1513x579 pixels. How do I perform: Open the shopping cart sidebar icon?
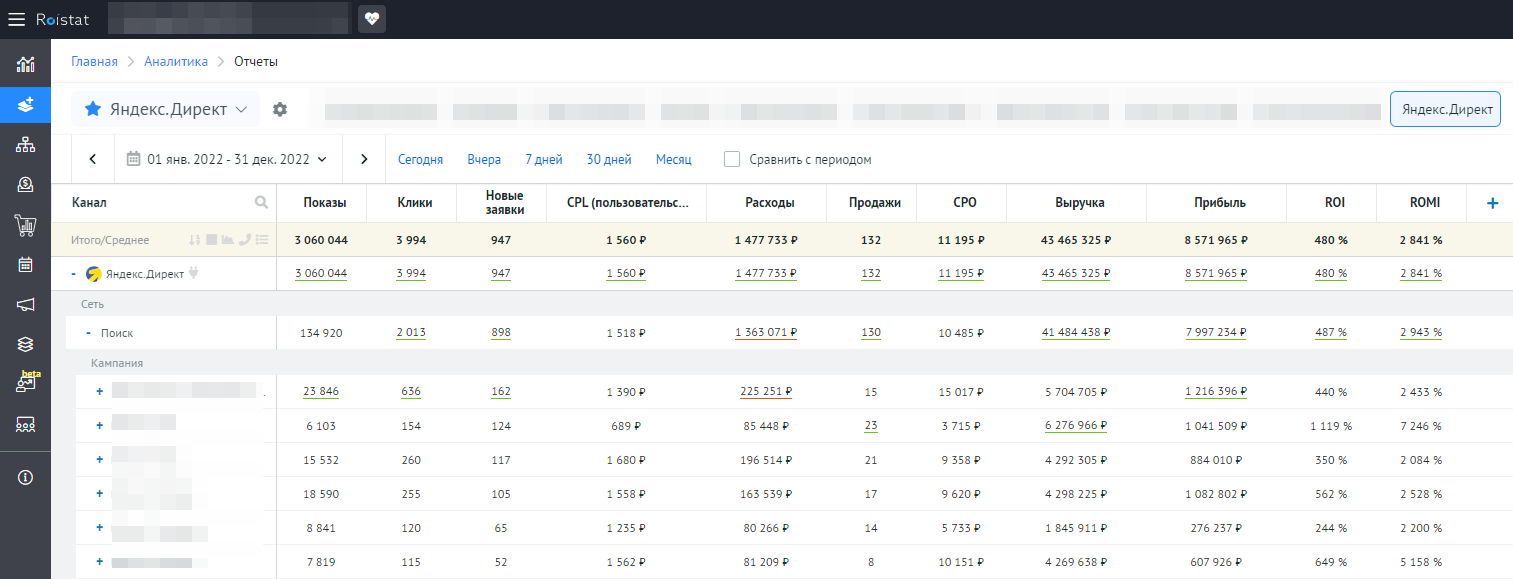tap(26, 225)
